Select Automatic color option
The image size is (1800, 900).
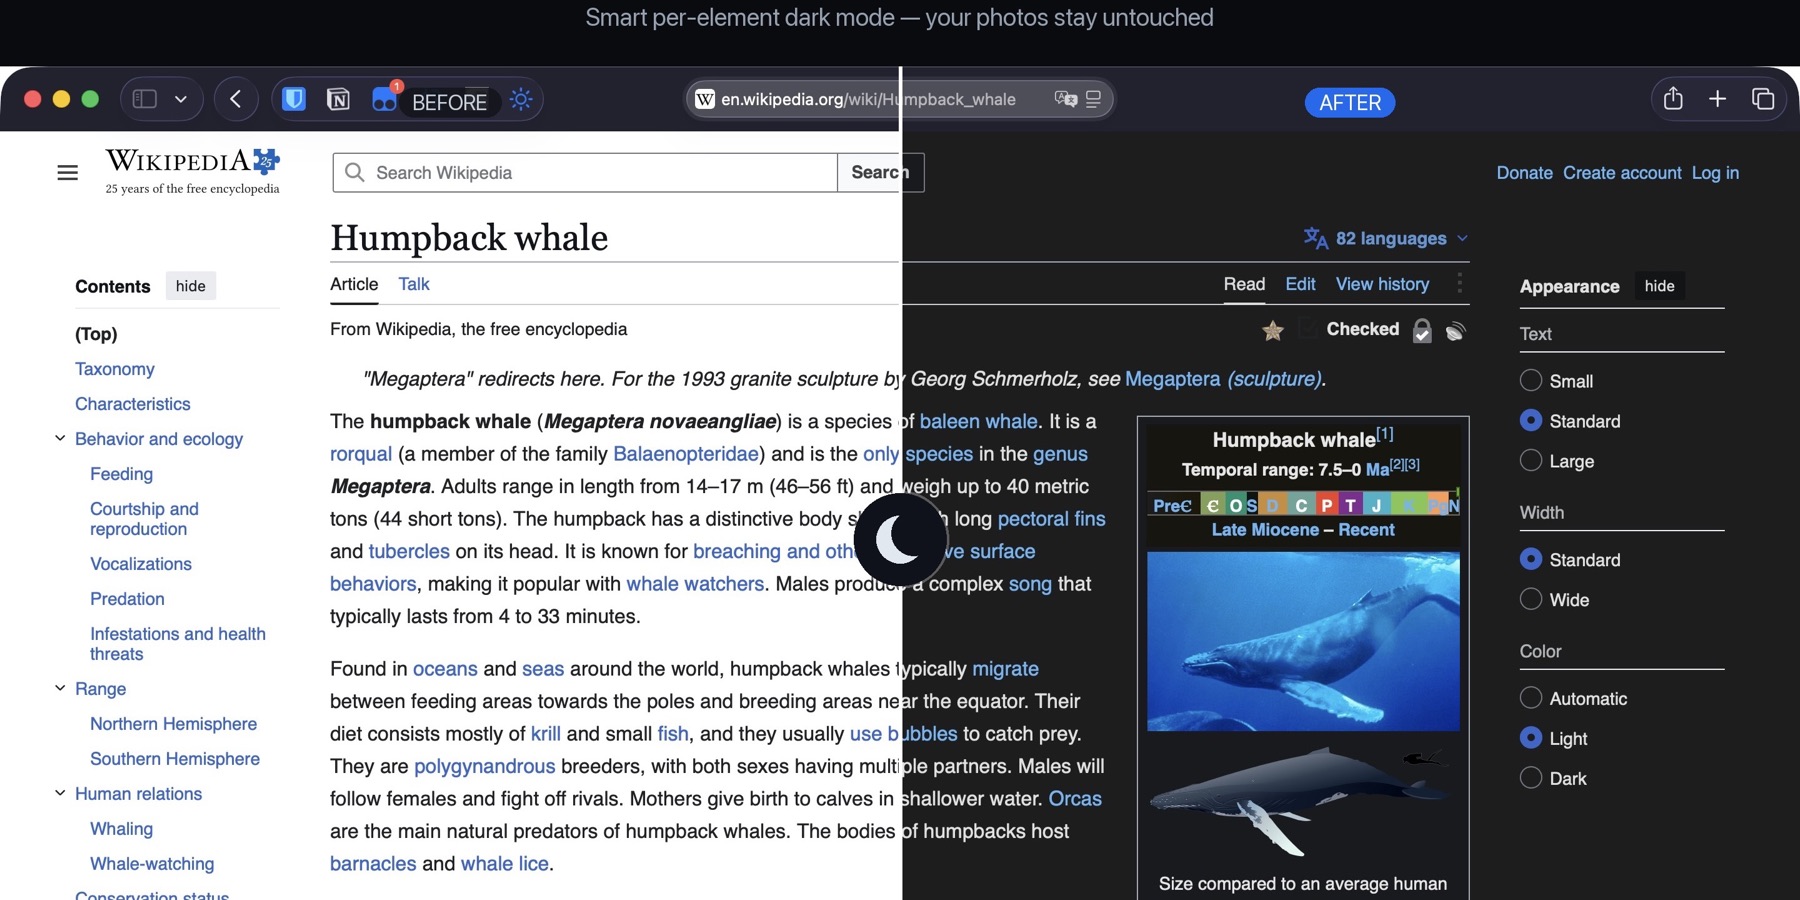(1530, 698)
